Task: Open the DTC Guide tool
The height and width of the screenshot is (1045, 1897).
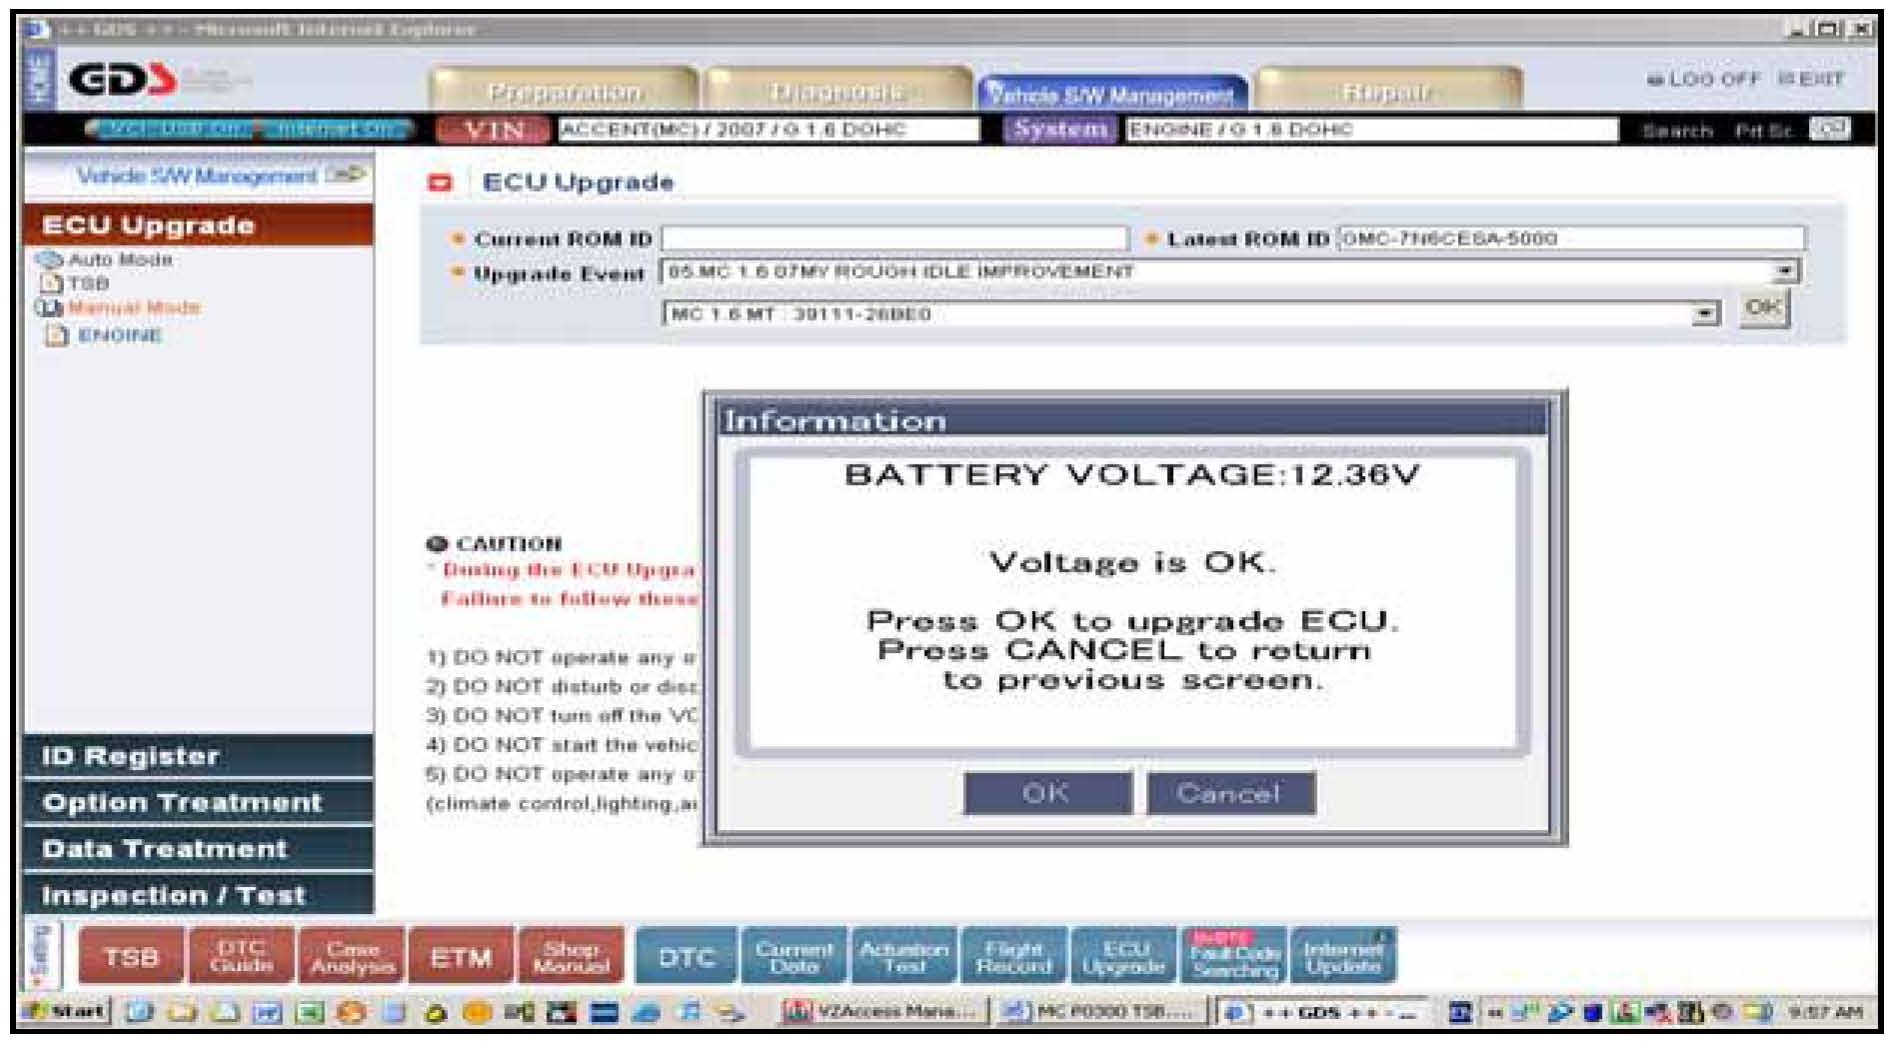Action: click(241, 957)
